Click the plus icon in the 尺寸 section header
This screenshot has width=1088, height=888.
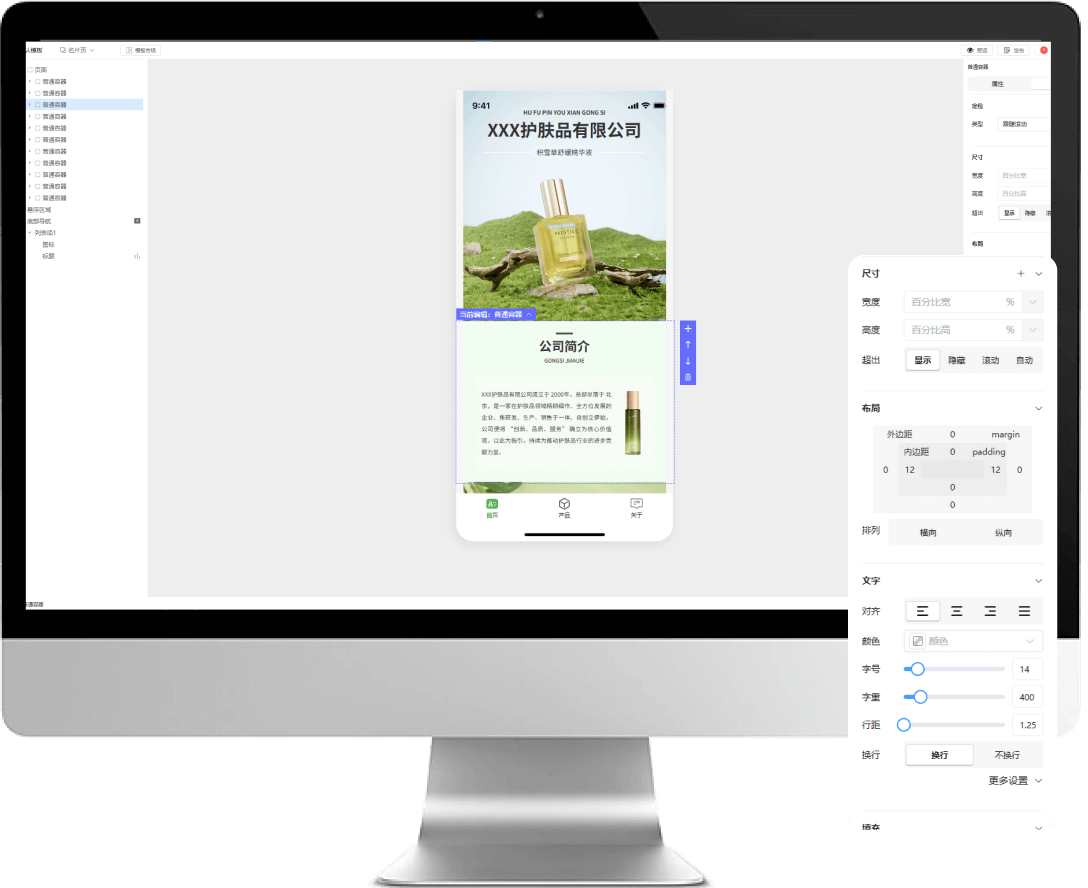(1021, 273)
